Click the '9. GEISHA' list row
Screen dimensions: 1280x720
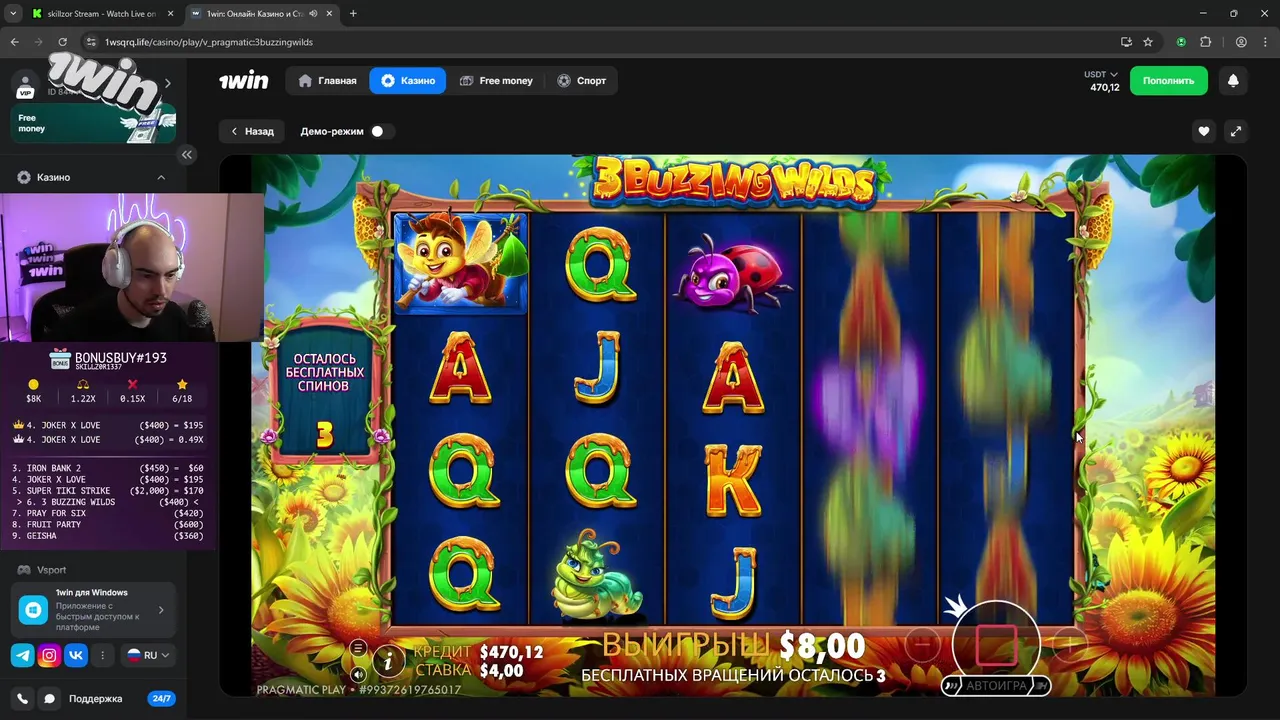[x=106, y=536]
